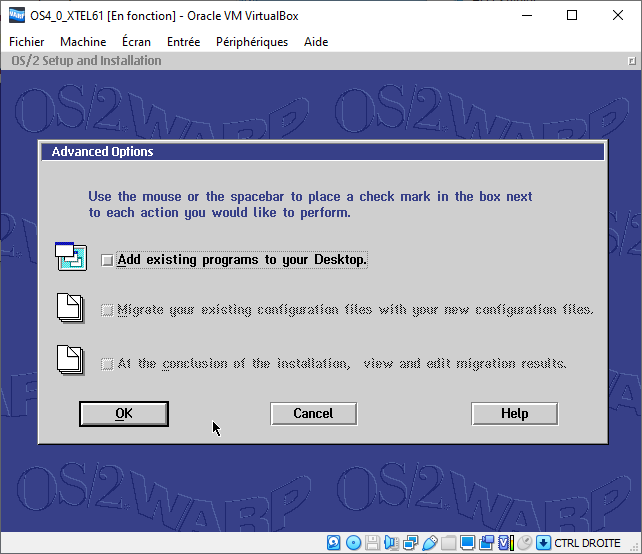This screenshot has width=642, height=554.
Task: Click the shared folders status icon
Action: click(448, 543)
